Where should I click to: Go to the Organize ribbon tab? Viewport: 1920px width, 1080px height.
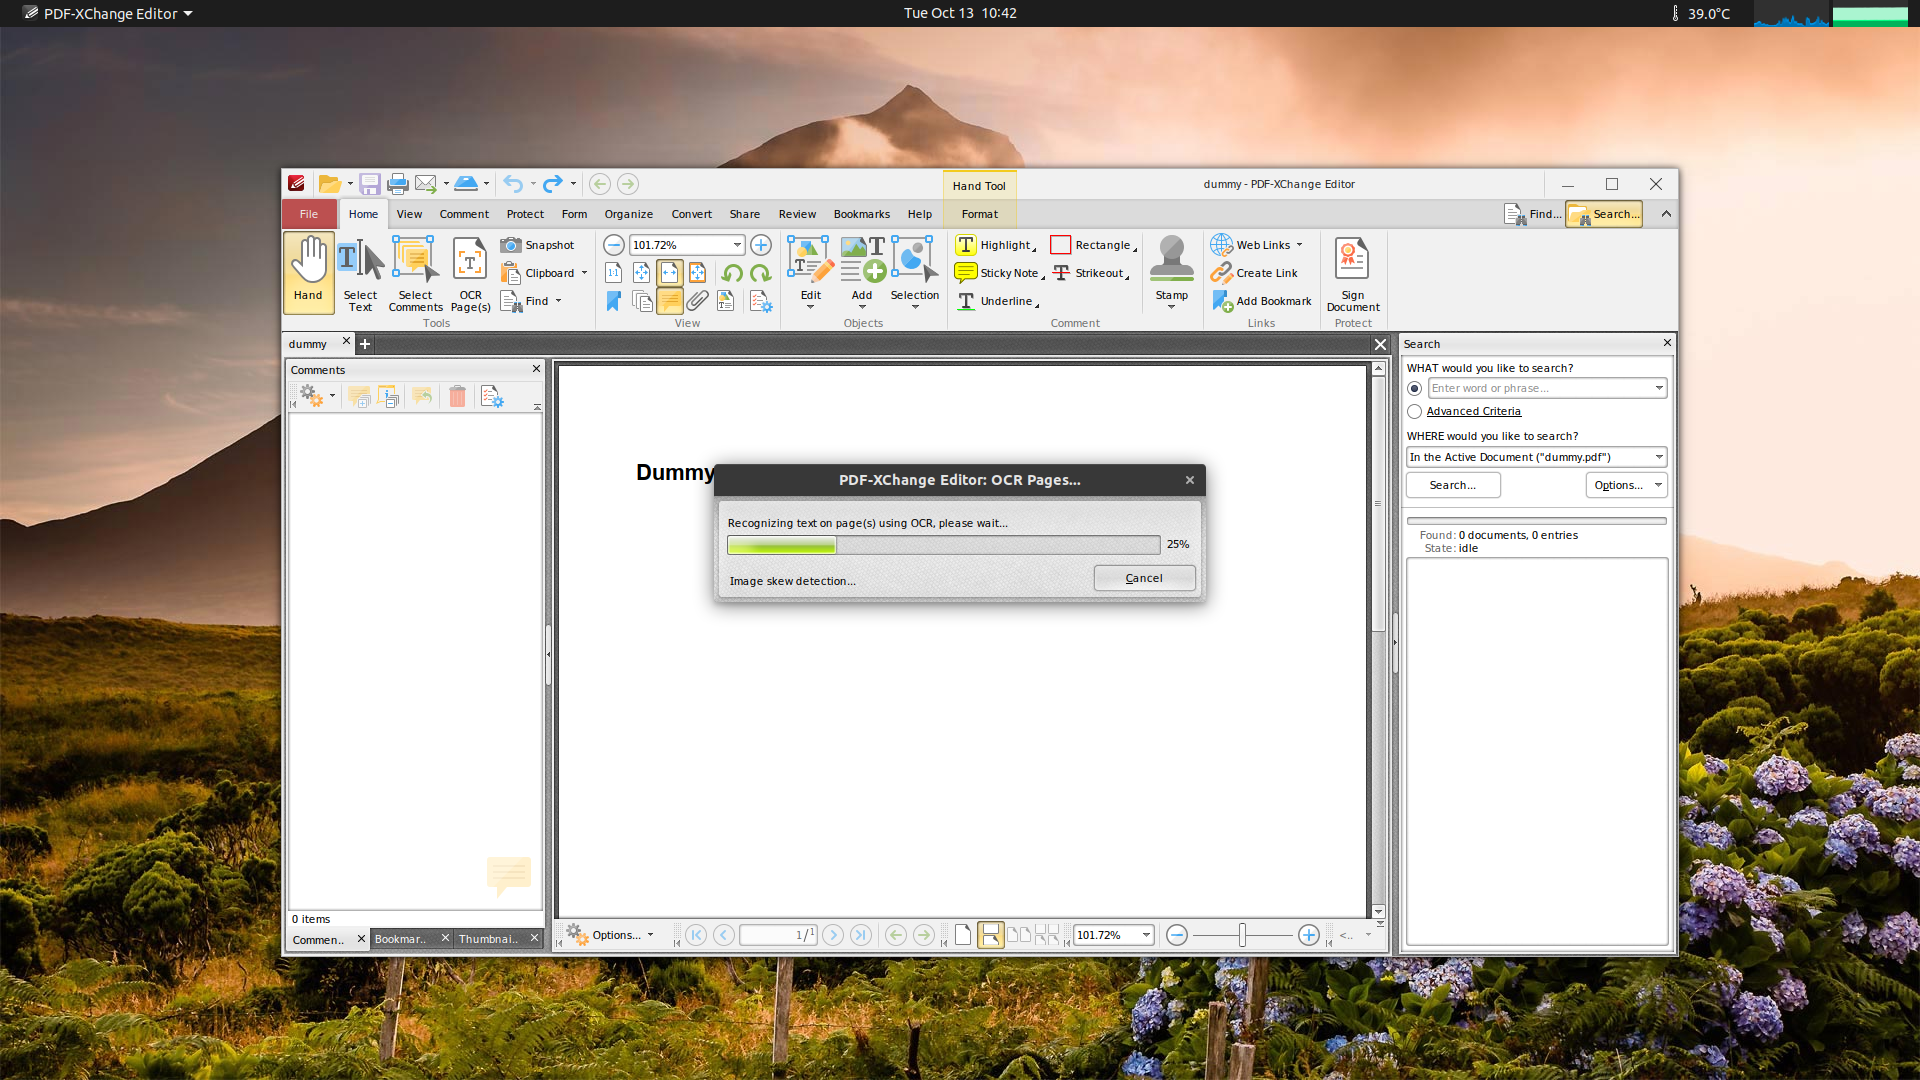tap(628, 214)
